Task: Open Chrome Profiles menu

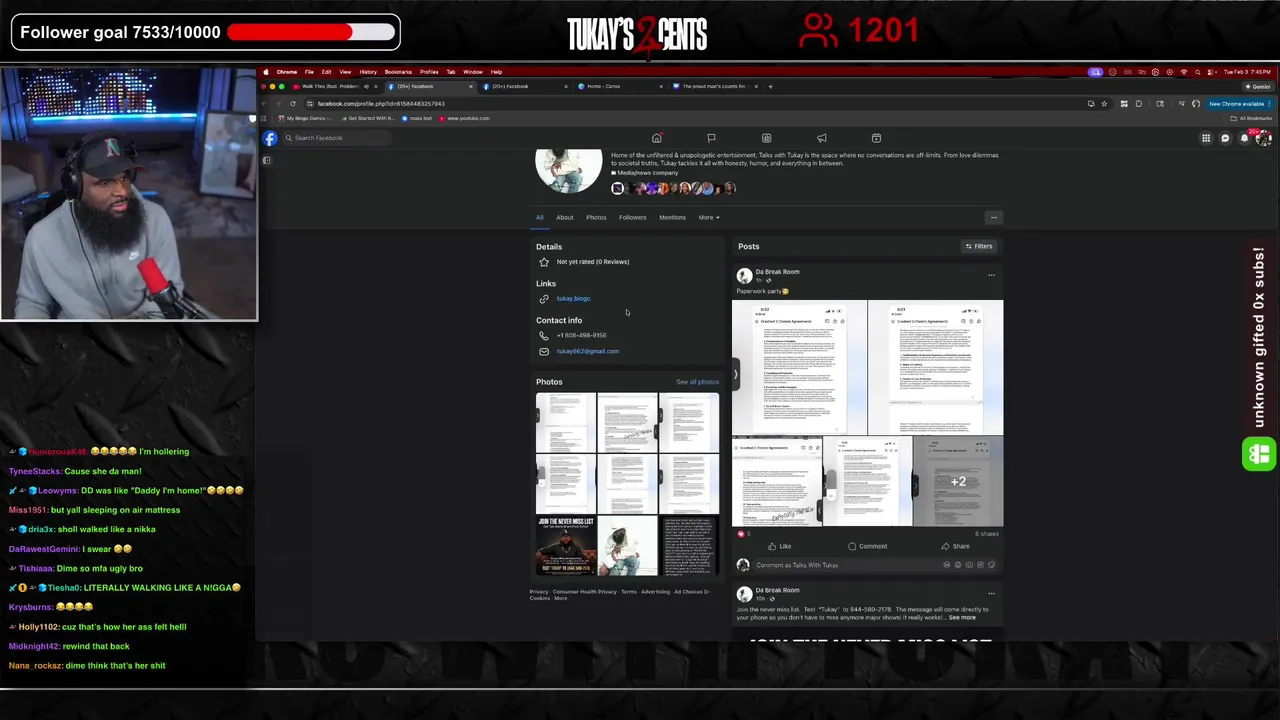Action: pos(429,72)
